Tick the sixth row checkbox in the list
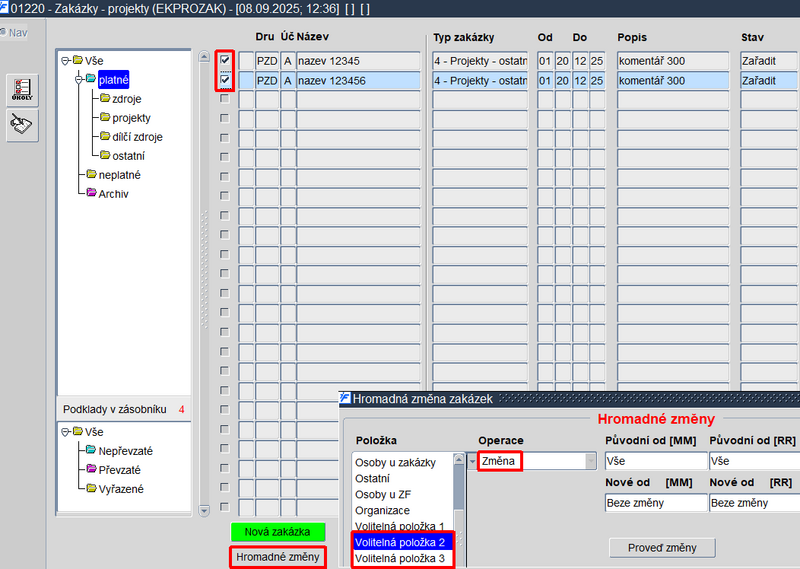The height and width of the screenshot is (569, 800). pyautogui.click(x=224, y=157)
